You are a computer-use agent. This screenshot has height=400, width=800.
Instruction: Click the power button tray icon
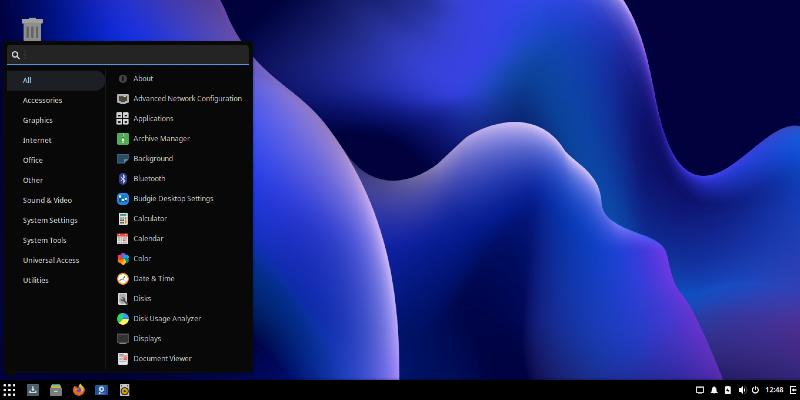pos(755,390)
